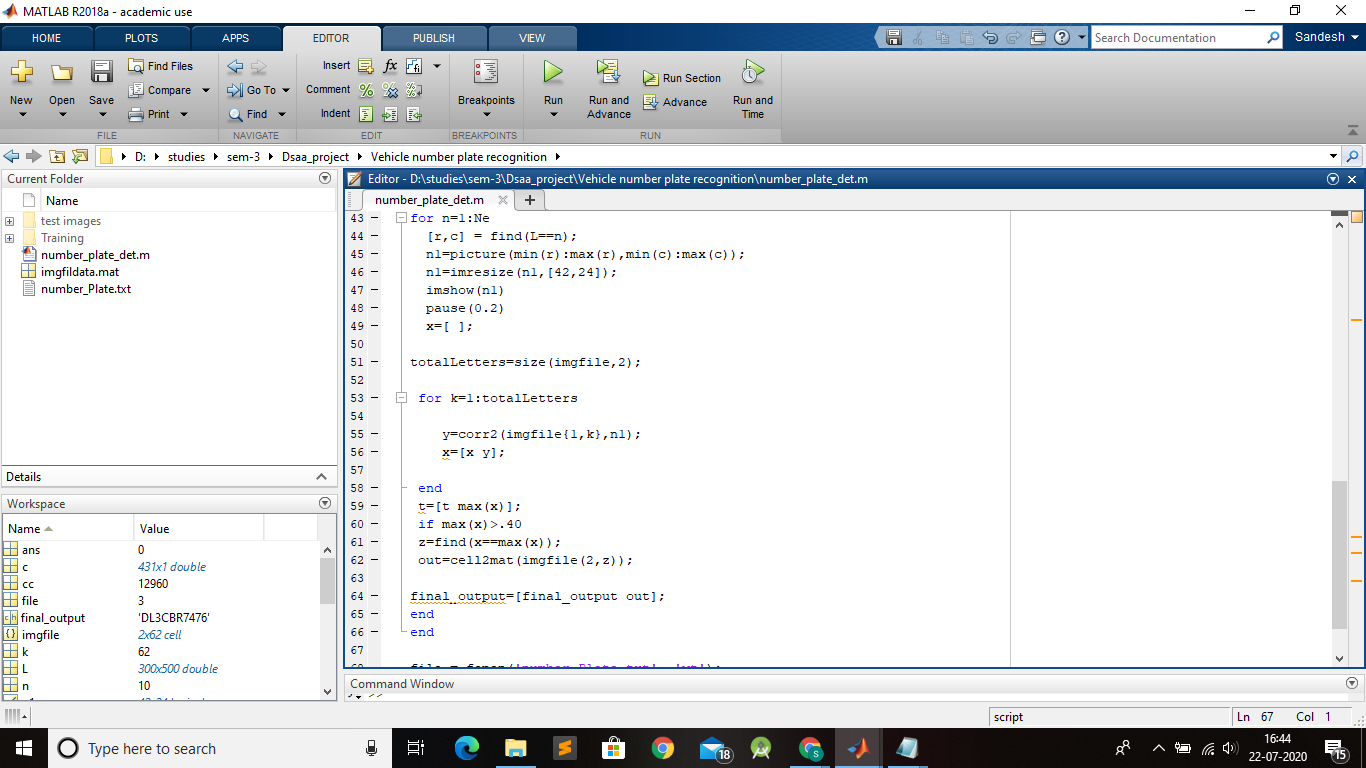Toggle breakpoint dash at line 59
The height and width of the screenshot is (768, 1366).
click(x=374, y=506)
